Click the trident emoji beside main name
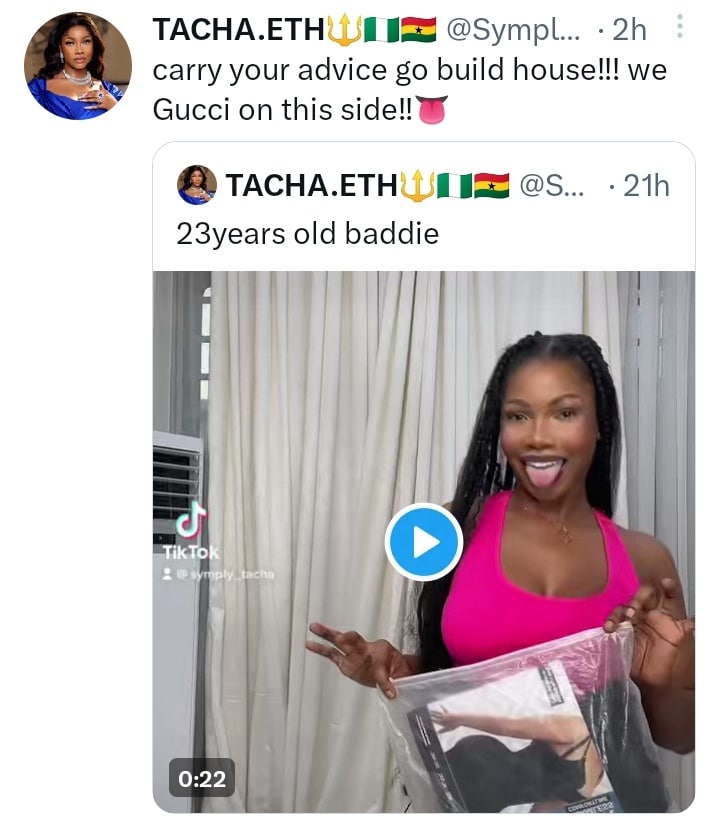The height and width of the screenshot is (819, 720). (344, 30)
